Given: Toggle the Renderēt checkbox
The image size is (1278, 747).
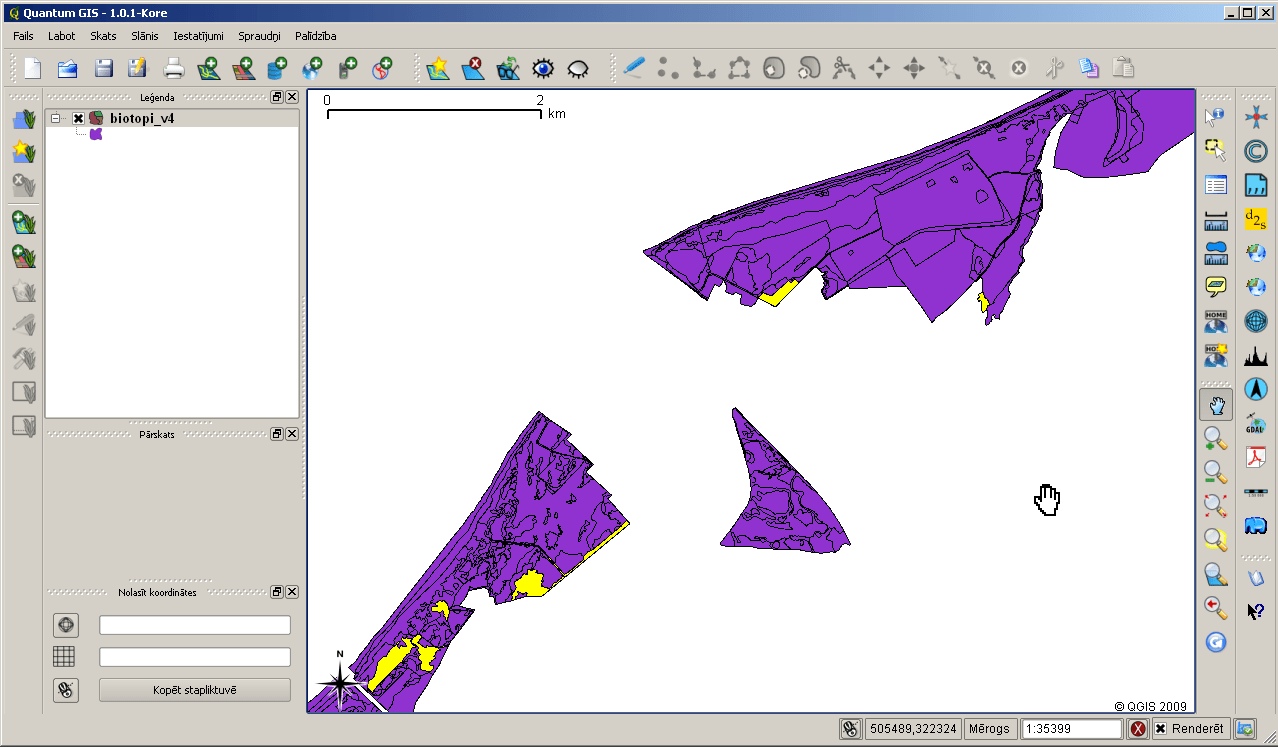Looking at the screenshot, I should (1160, 729).
